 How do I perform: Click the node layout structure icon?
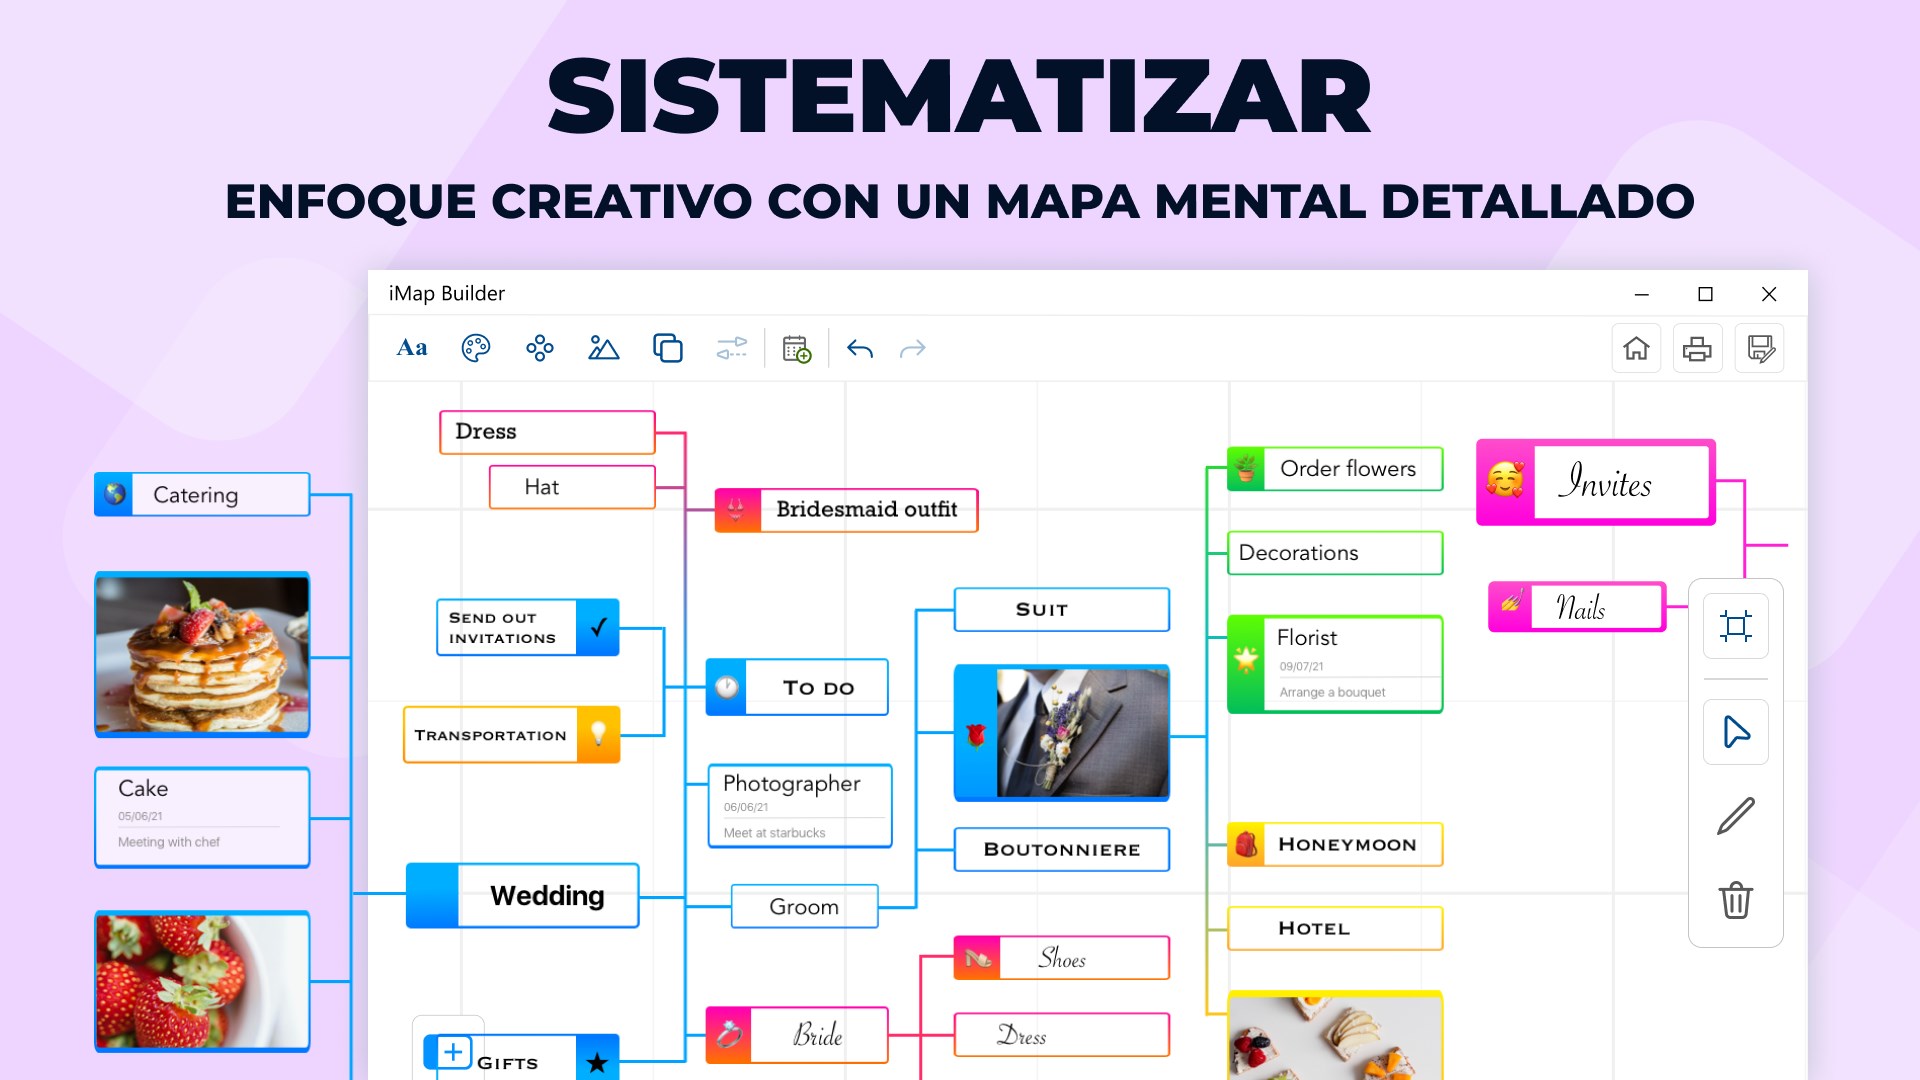pyautogui.click(x=540, y=348)
